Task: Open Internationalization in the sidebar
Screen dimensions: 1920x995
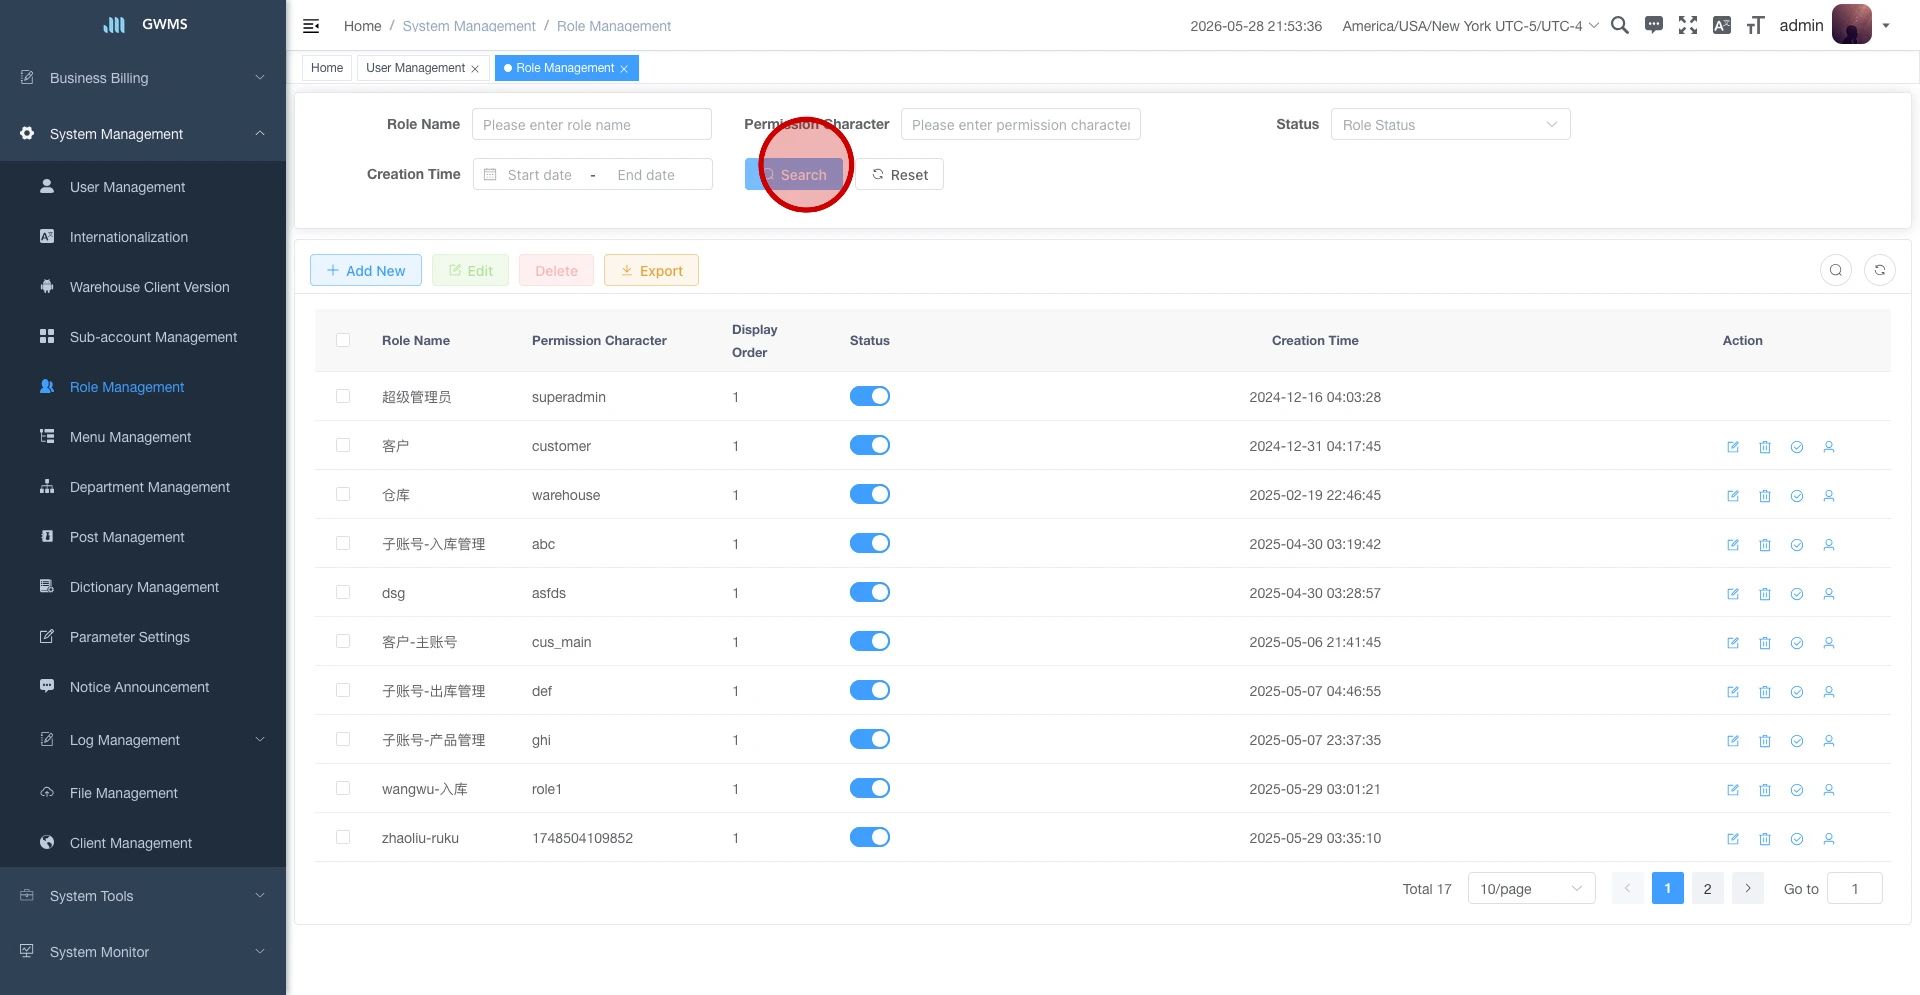Action: coord(143,237)
